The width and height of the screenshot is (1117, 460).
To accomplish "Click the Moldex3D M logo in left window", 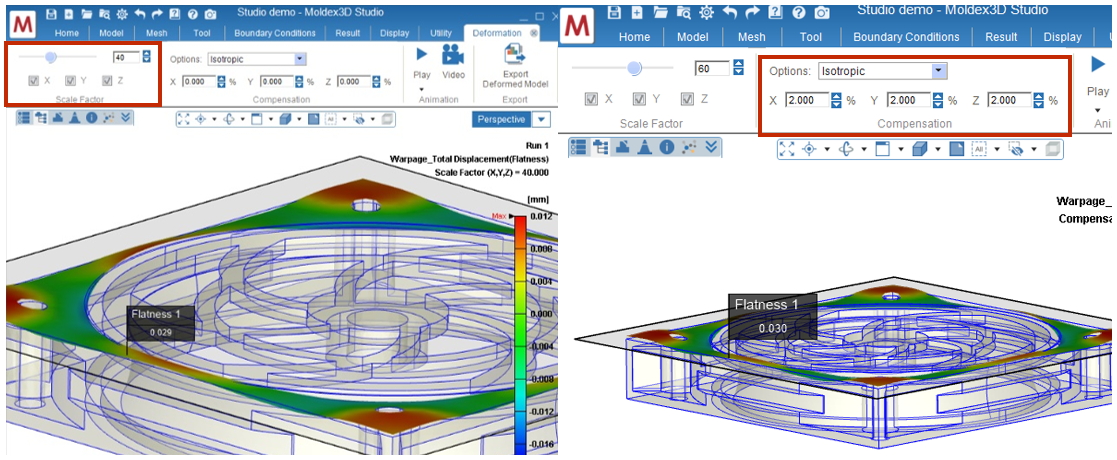I will (x=23, y=26).
